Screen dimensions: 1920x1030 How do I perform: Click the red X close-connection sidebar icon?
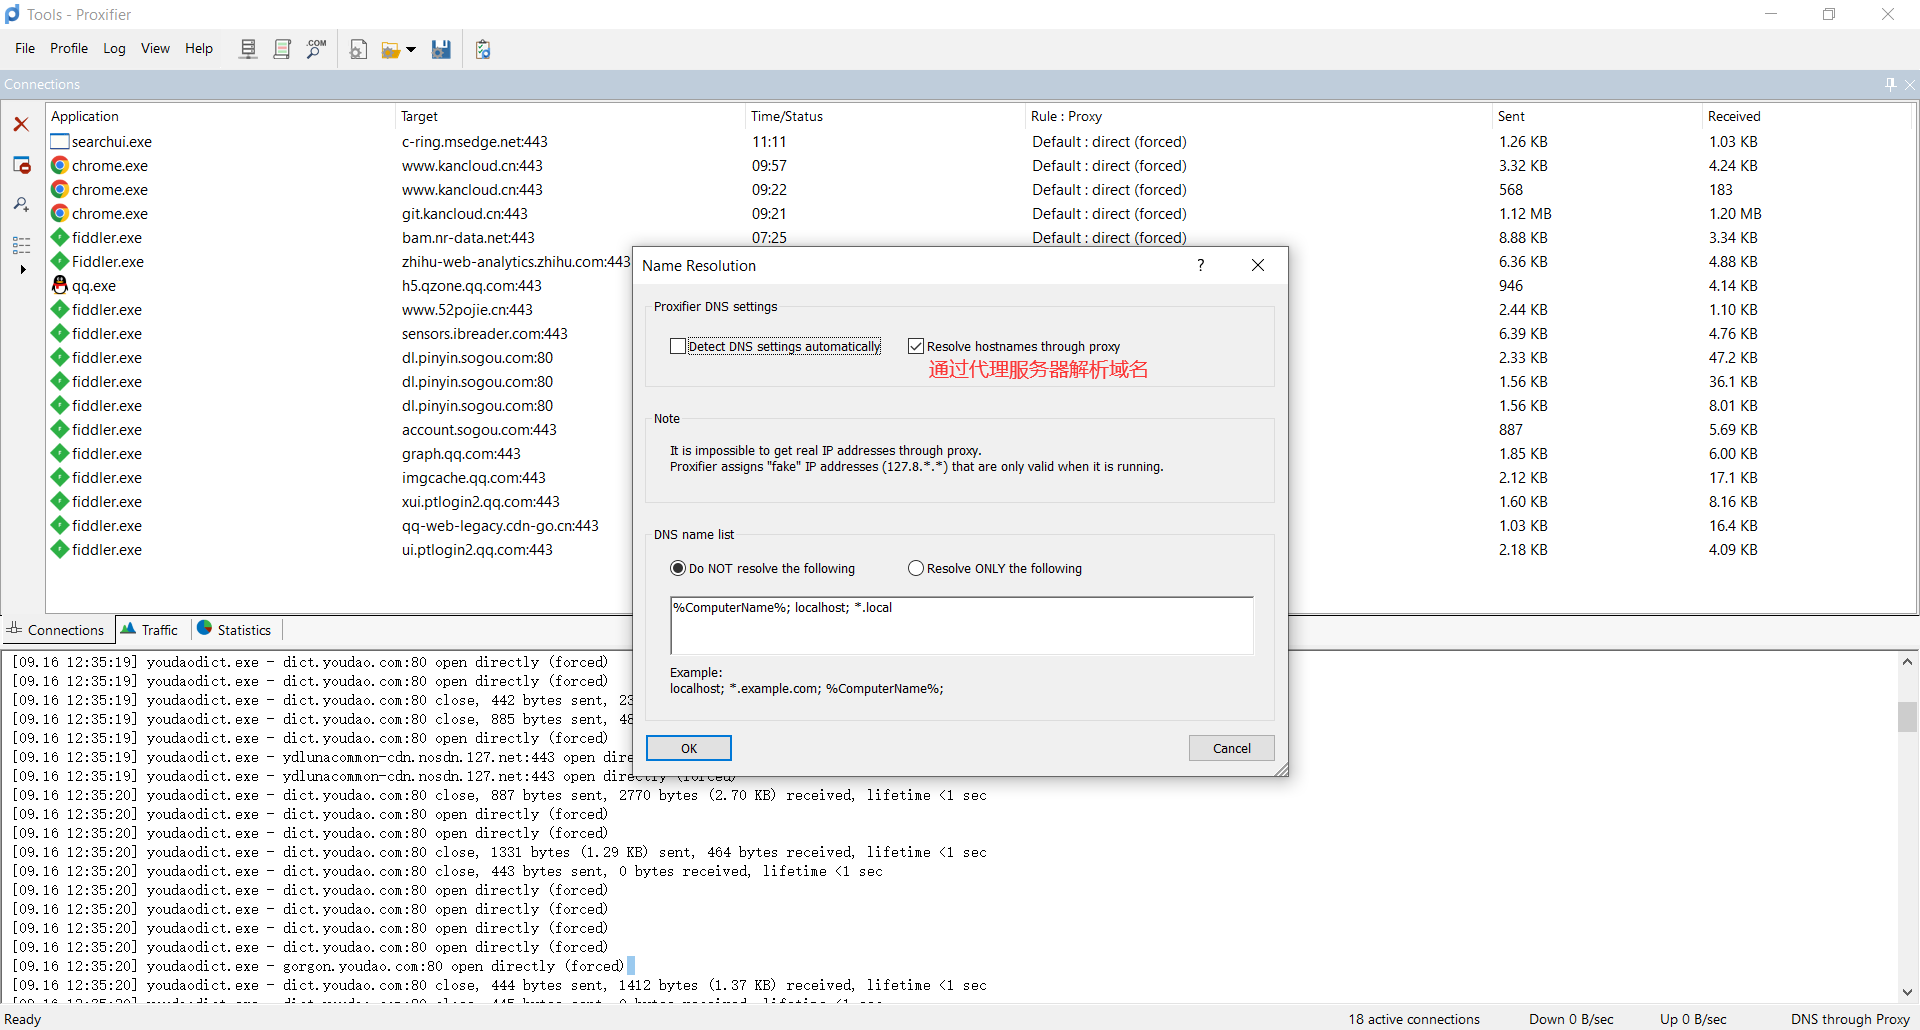(21, 124)
